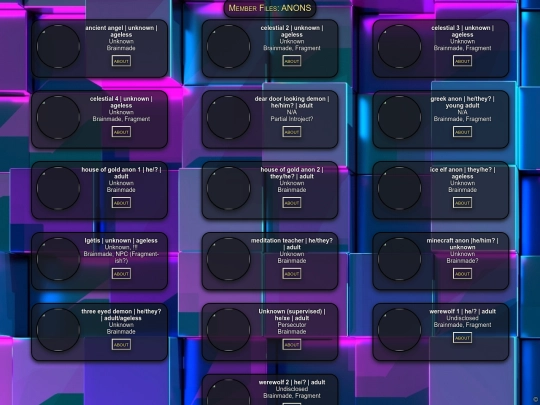Select 'Igétis | unknown | ageless' title
The height and width of the screenshot is (405, 540).
click(x=121, y=241)
